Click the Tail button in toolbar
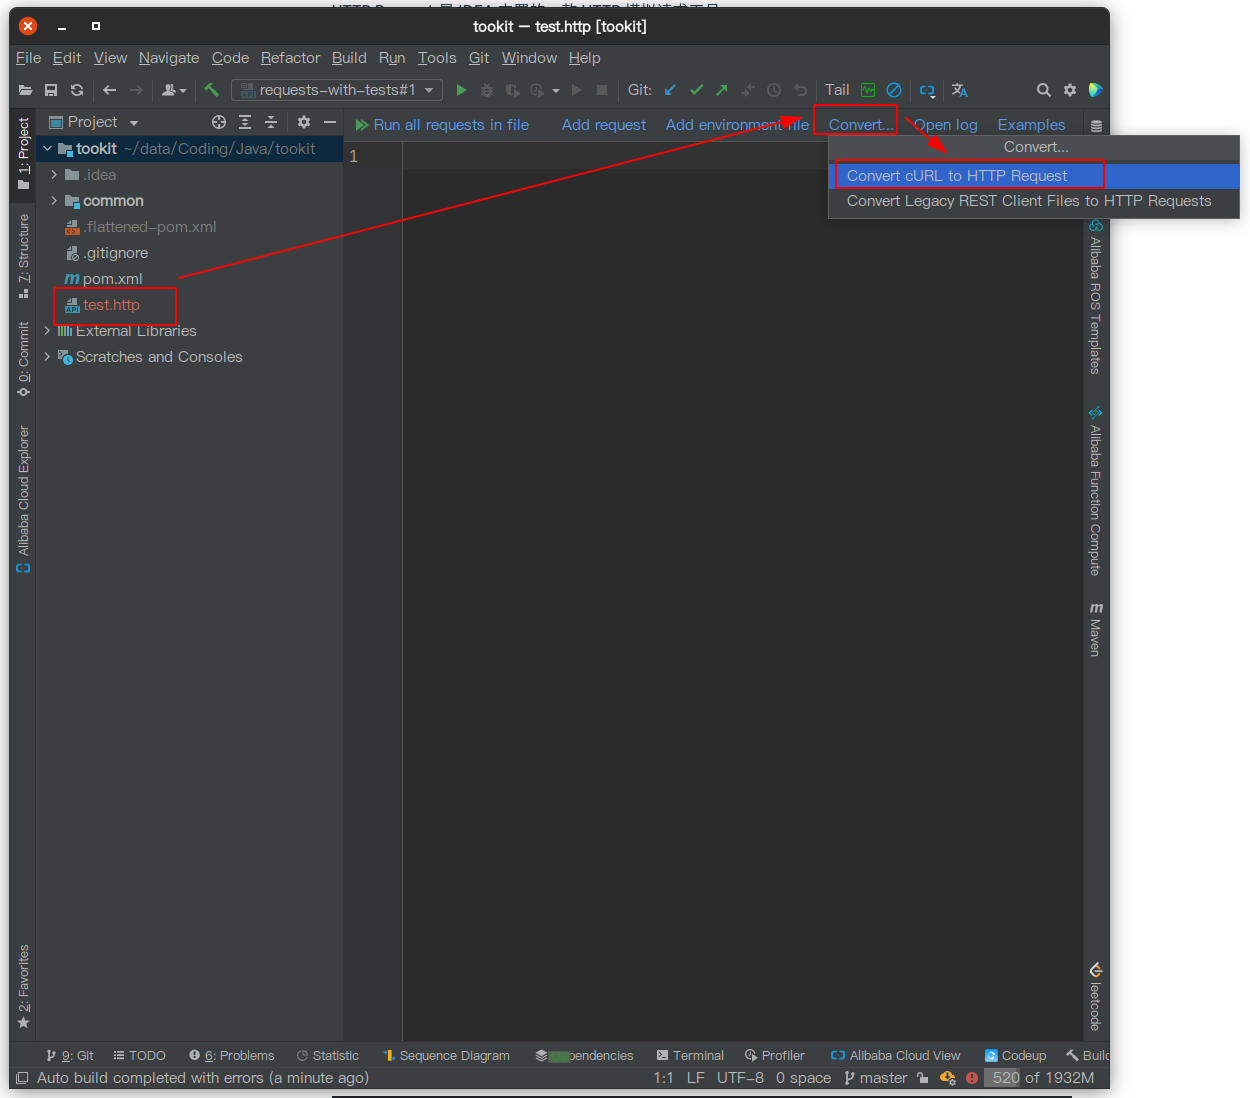The image size is (1250, 1098). [837, 90]
